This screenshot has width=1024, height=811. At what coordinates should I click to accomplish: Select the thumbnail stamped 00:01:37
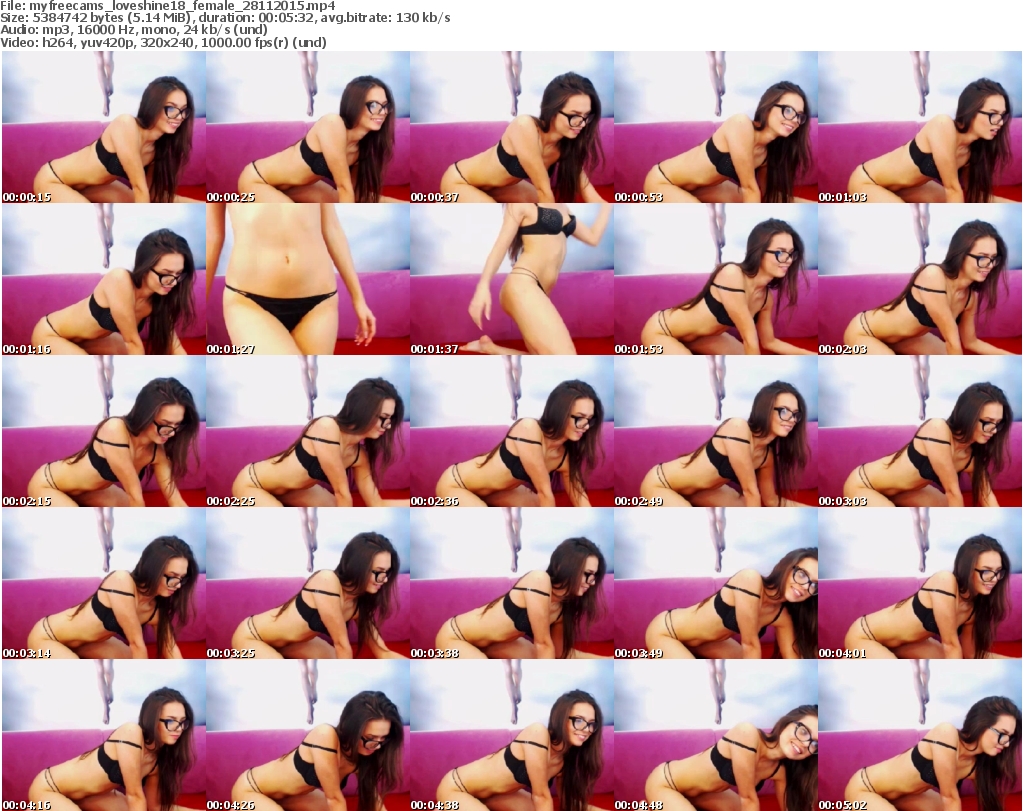click(512, 279)
